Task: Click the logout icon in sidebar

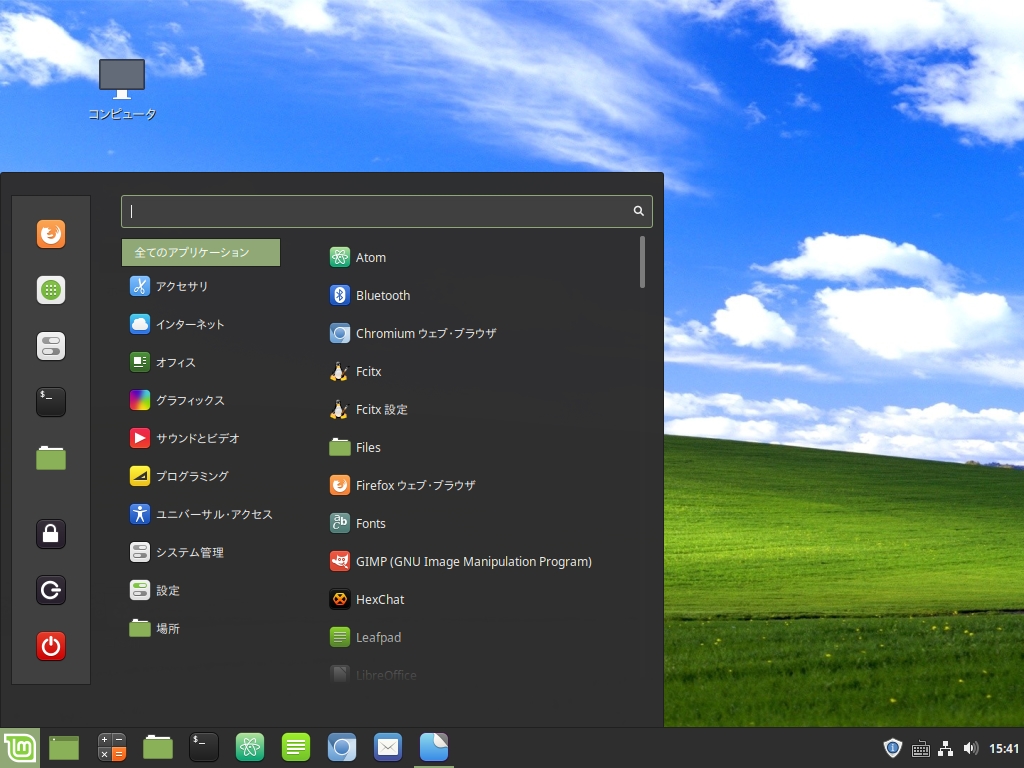Action: pos(51,590)
